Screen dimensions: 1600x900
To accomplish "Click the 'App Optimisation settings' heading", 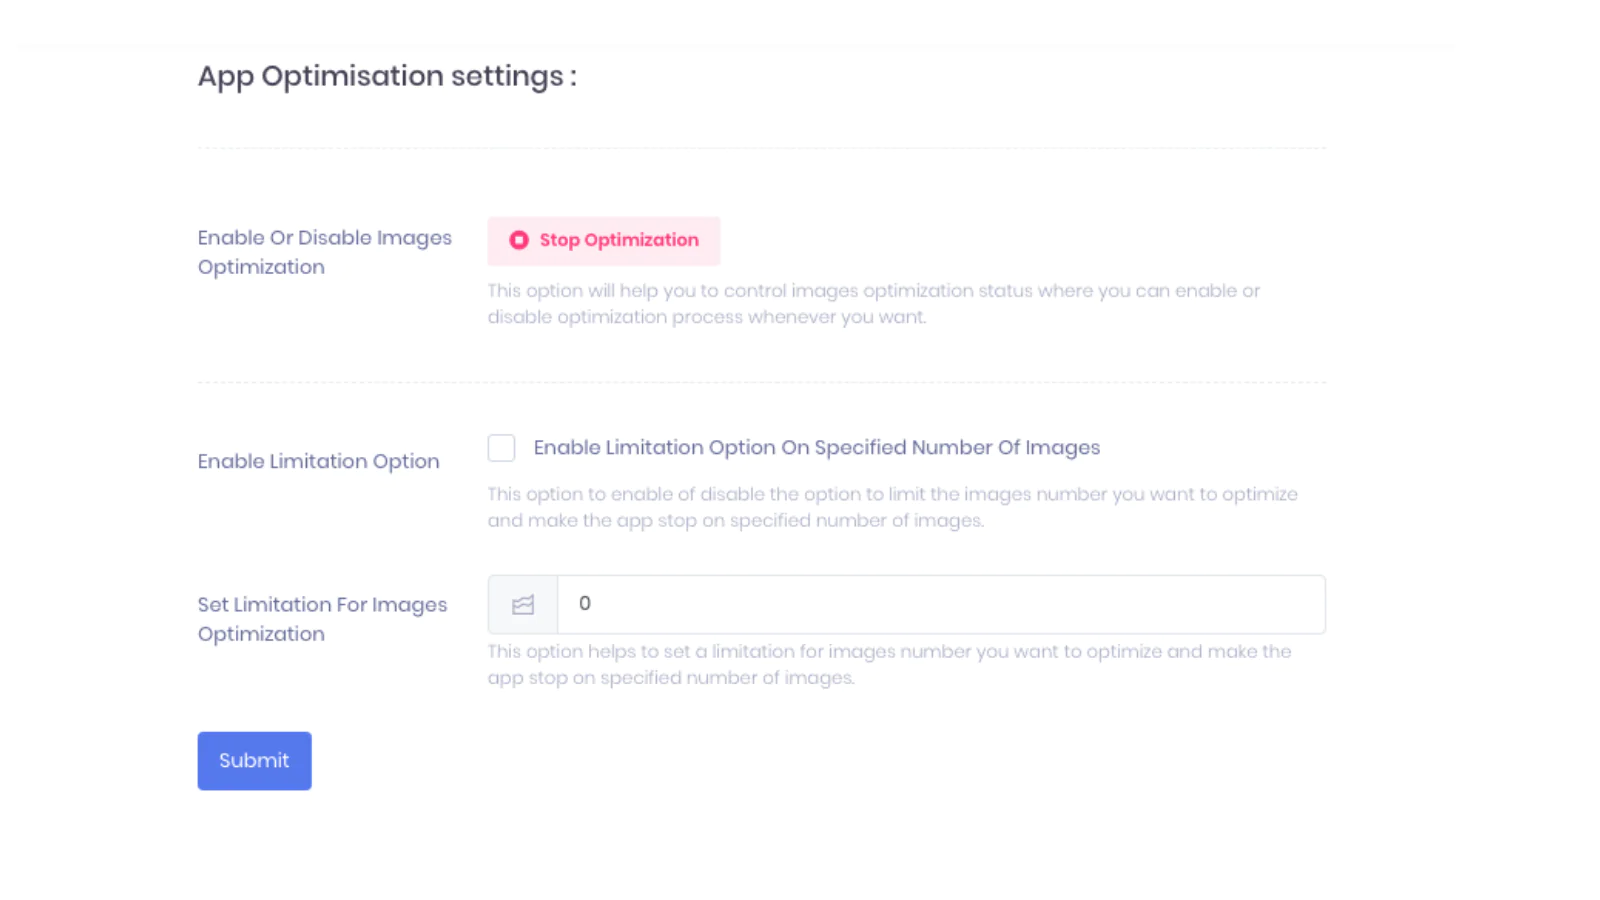I will pos(387,76).
